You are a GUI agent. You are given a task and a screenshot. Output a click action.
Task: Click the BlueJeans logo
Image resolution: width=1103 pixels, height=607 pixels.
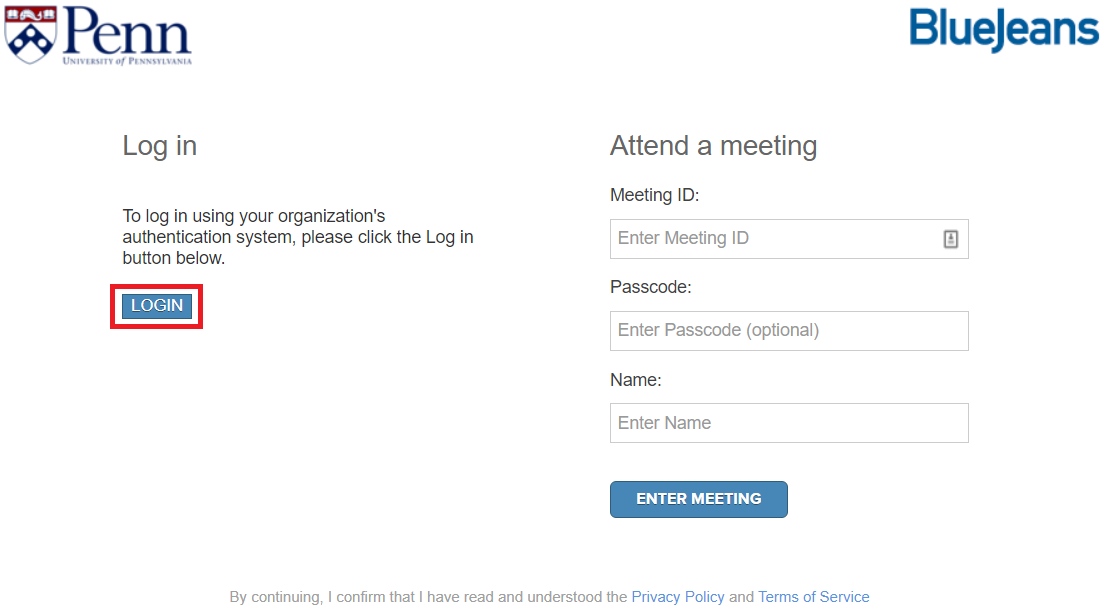1003,28
